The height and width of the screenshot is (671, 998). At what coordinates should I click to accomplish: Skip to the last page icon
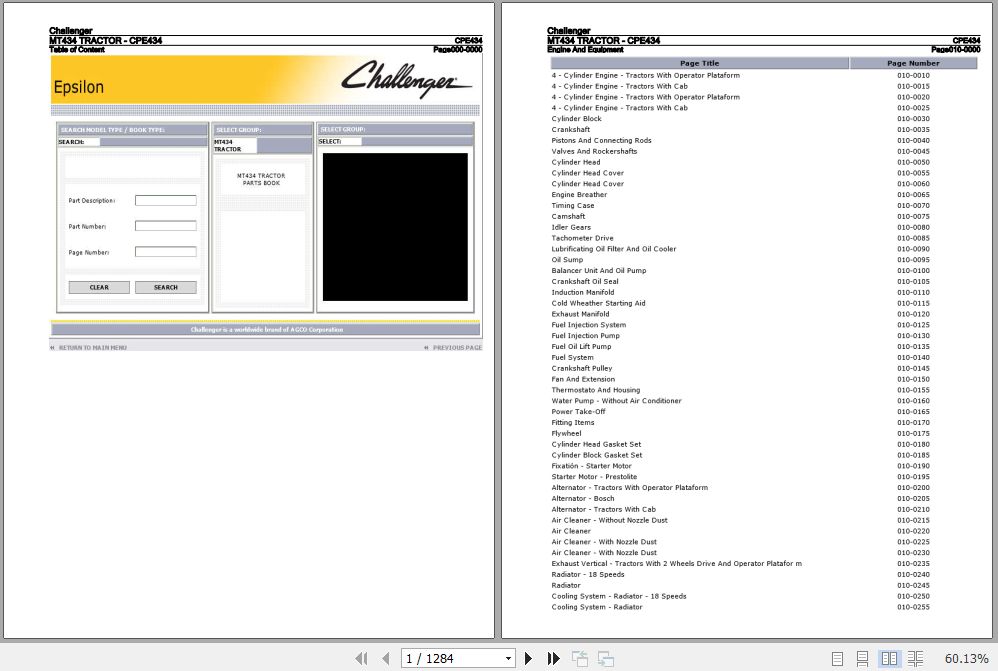pos(554,658)
